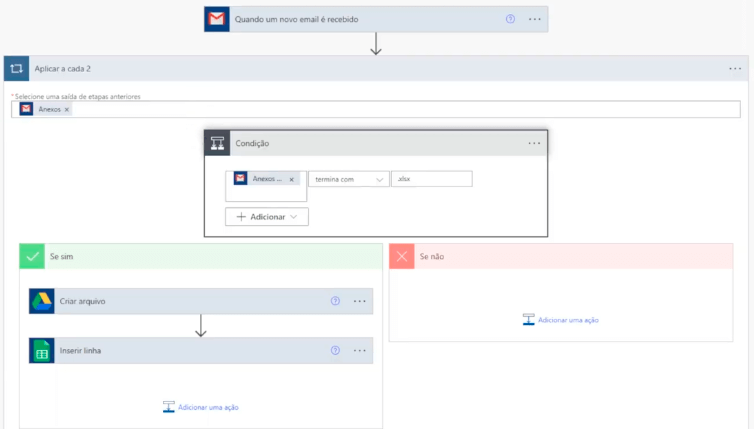Expand the 'Quando um novo email é recebido' trigger

(x=376, y=19)
